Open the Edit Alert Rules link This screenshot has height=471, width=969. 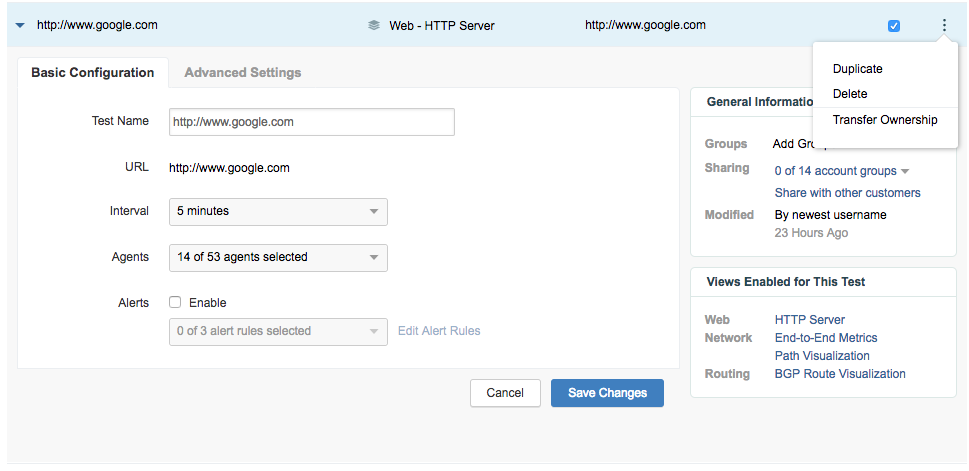click(439, 331)
